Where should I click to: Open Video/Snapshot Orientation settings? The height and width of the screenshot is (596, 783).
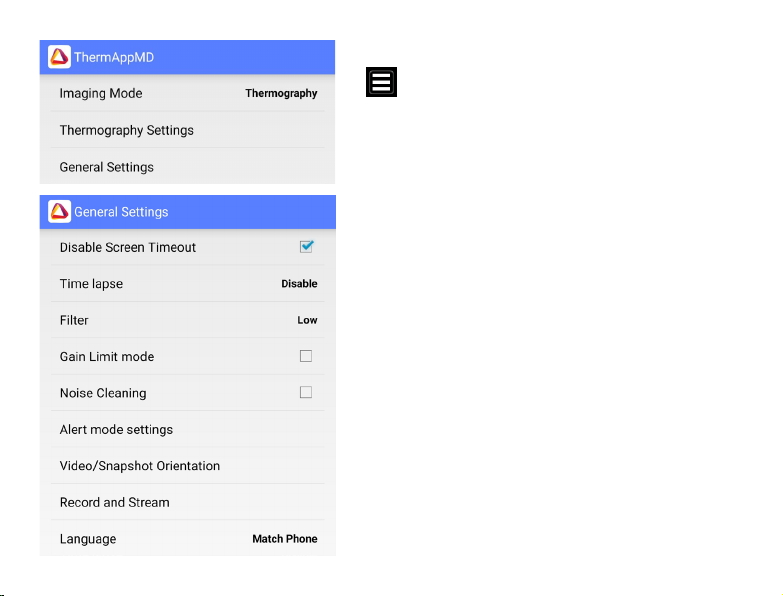coord(140,466)
